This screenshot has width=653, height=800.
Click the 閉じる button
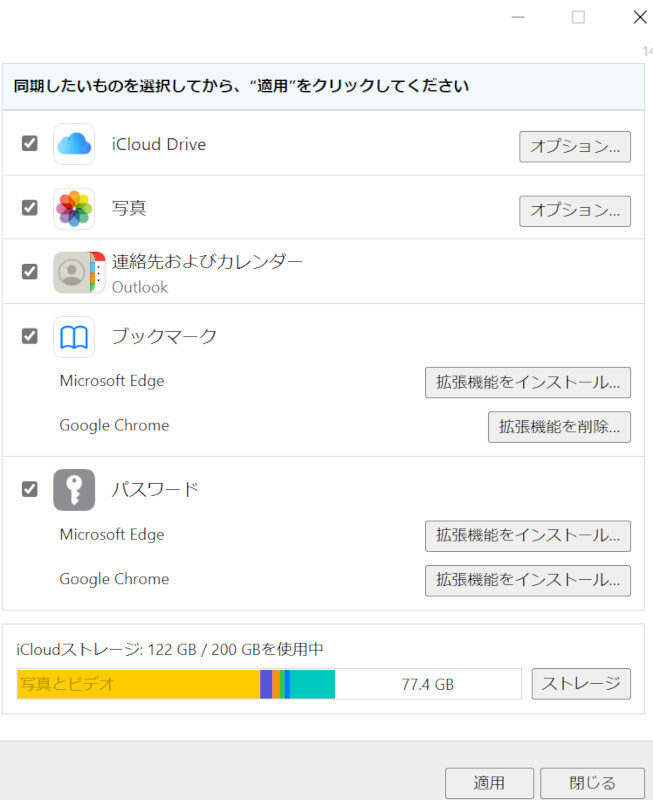[x=592, y=783]
